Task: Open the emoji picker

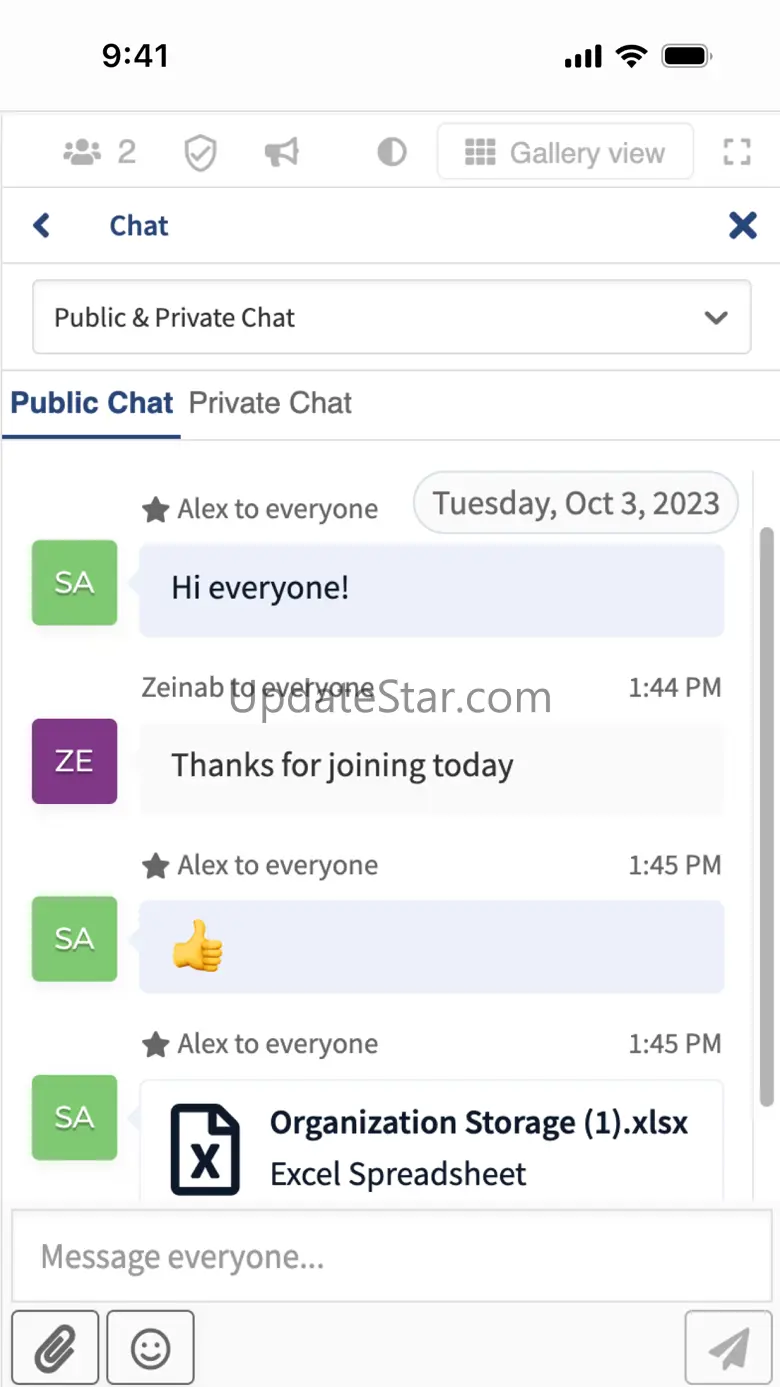Action: click(x=150, y=1348)
